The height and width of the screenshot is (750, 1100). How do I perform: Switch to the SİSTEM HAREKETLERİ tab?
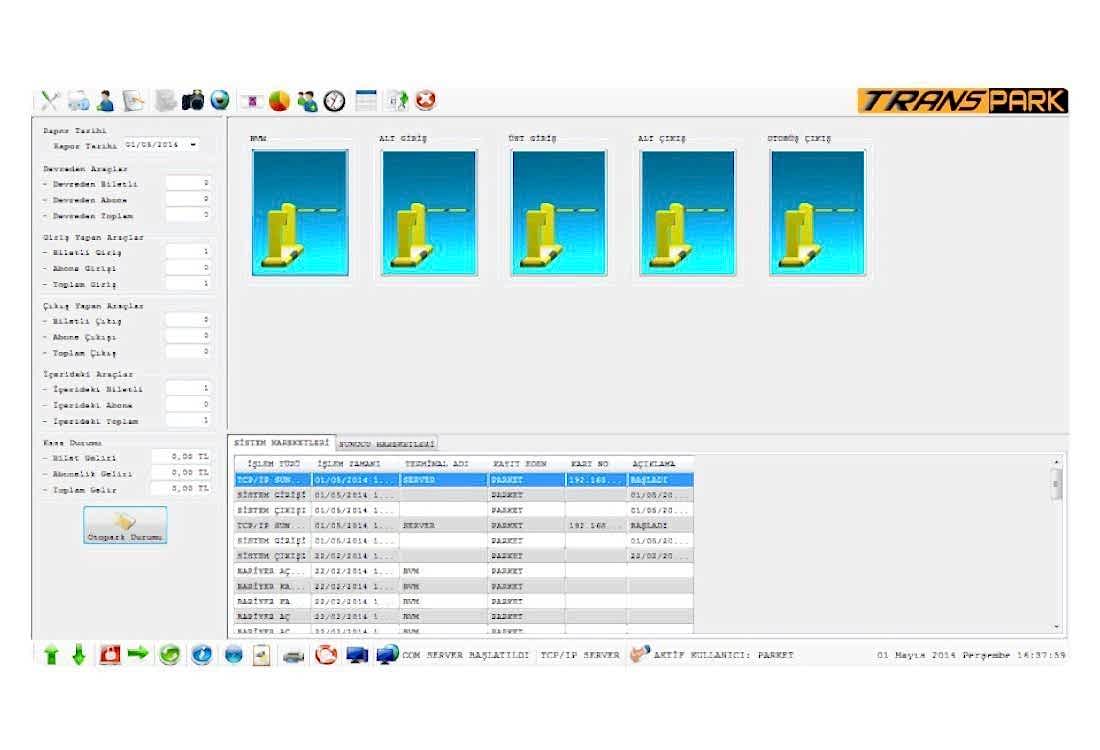click(281, 443)
